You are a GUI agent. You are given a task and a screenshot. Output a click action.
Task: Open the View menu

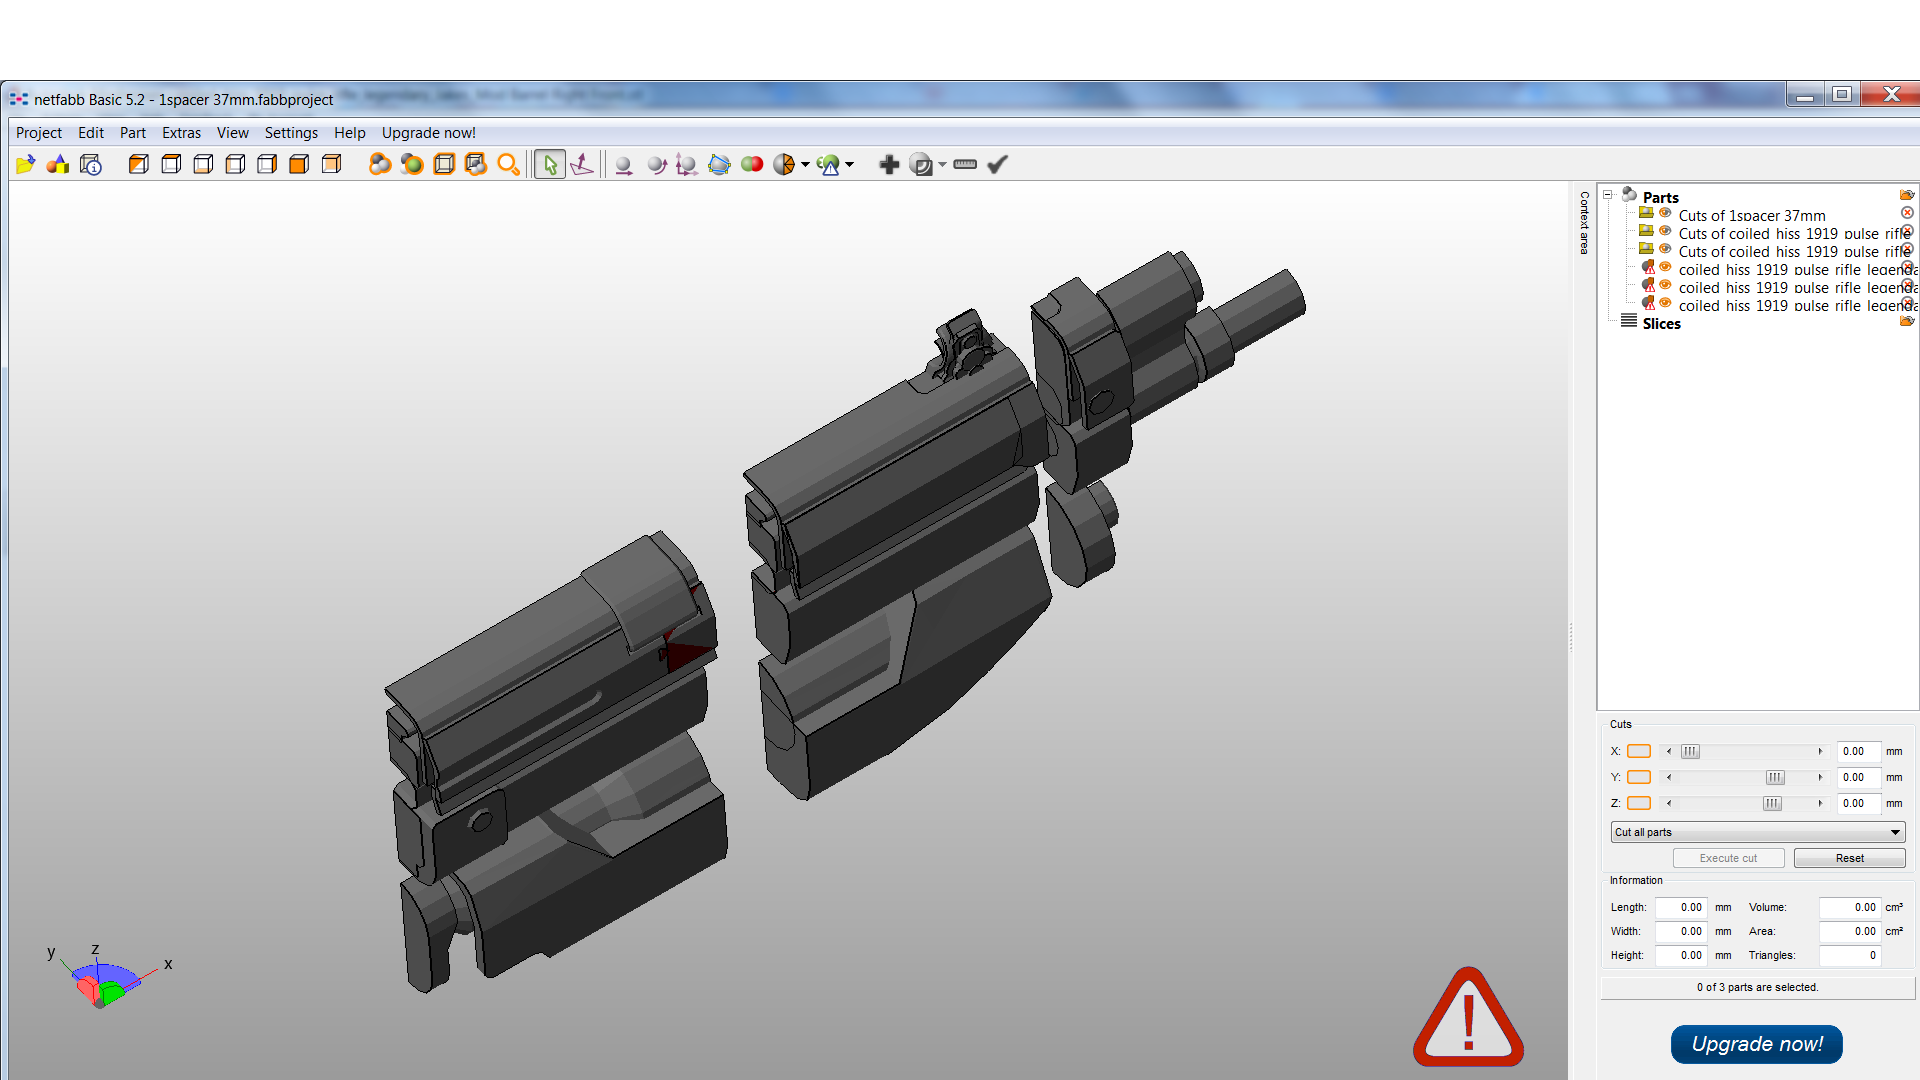point(232,133)
